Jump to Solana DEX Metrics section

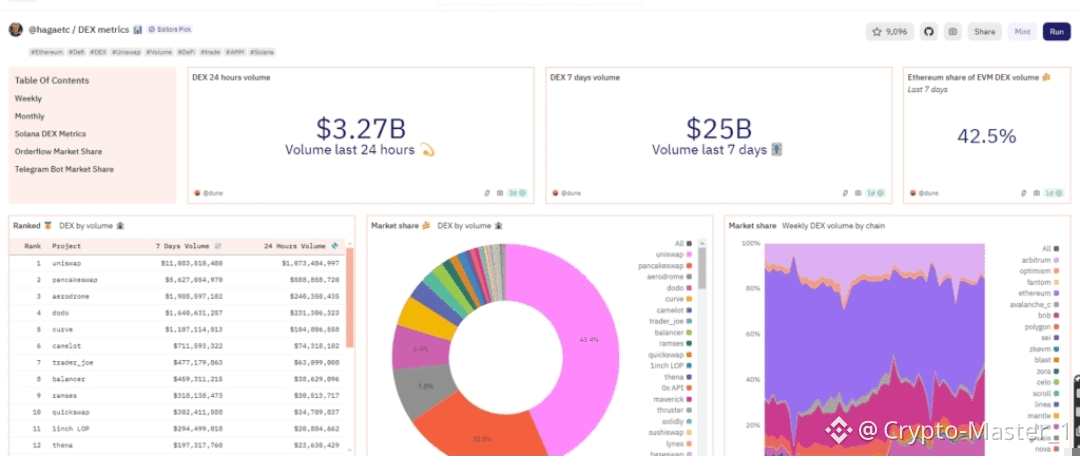[x=50, y=134]
